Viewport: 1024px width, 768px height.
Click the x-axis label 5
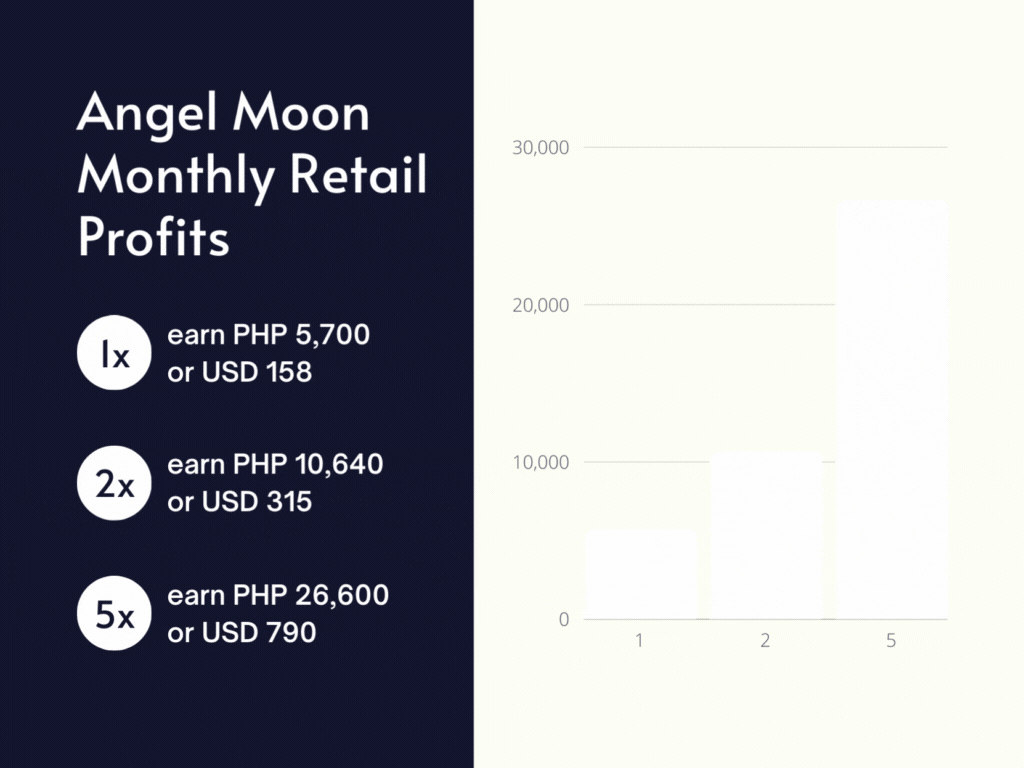(x=891, y=641)
